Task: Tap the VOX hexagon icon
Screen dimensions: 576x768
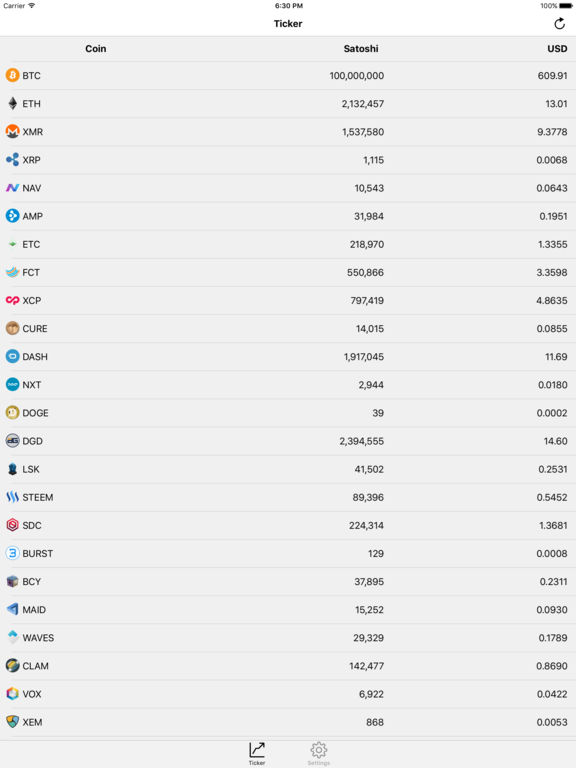Action: [12, 694]
